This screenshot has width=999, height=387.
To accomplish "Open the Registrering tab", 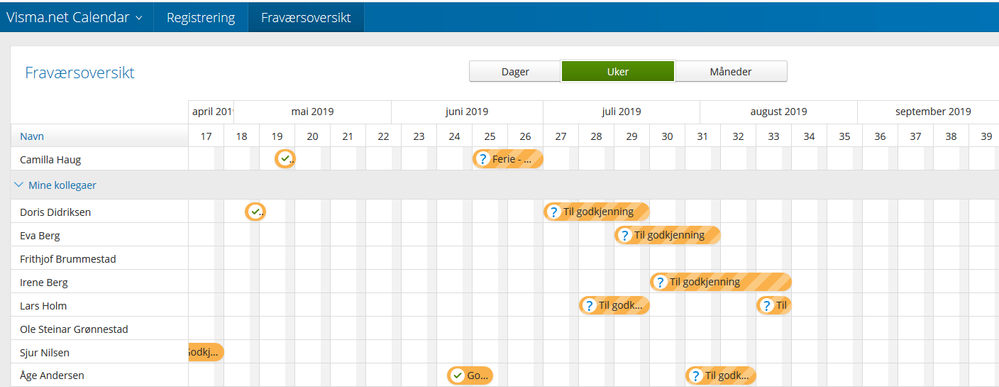I will coord(201,17).
